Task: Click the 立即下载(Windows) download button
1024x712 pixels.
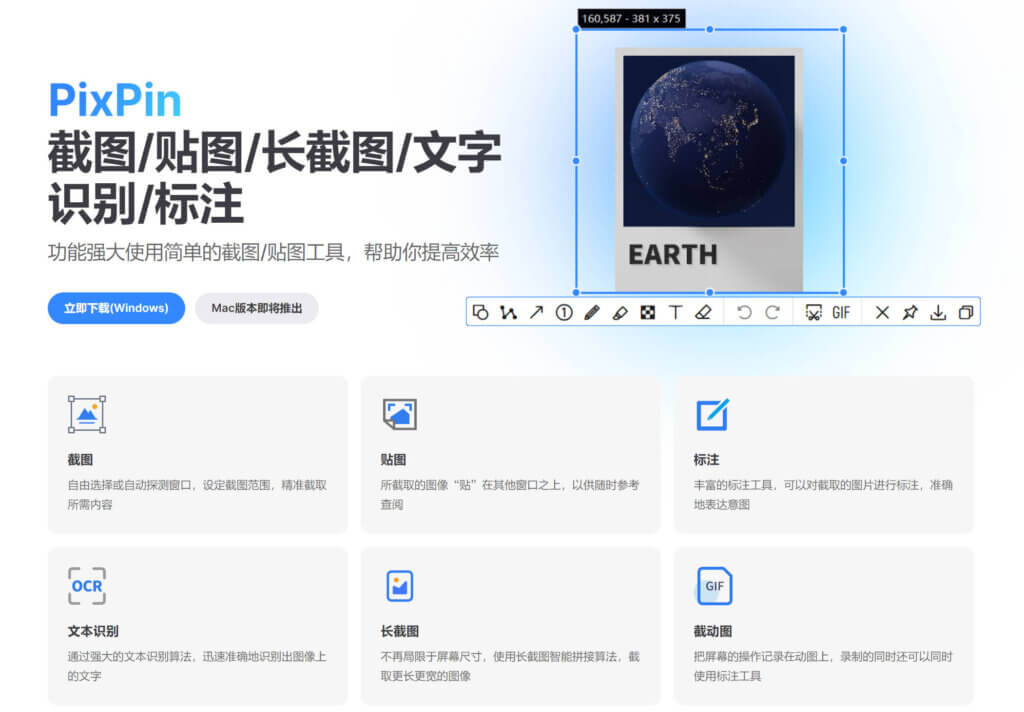Action: tap(116, 308)
